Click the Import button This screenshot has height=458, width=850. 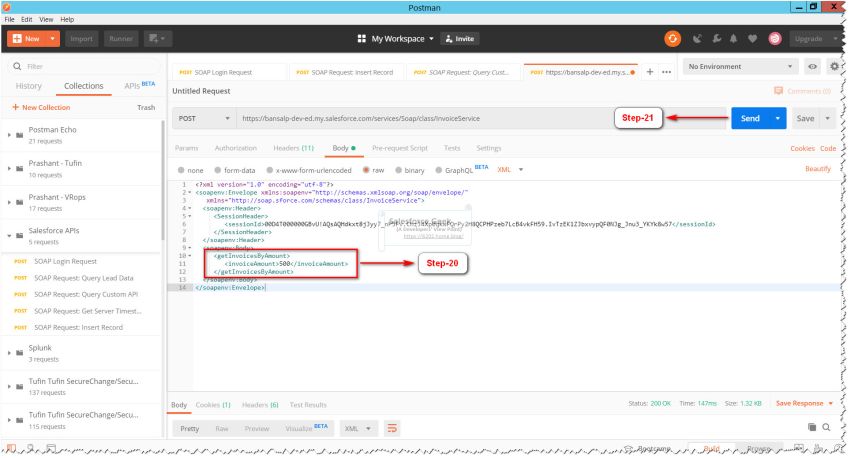tap(81, 38)
